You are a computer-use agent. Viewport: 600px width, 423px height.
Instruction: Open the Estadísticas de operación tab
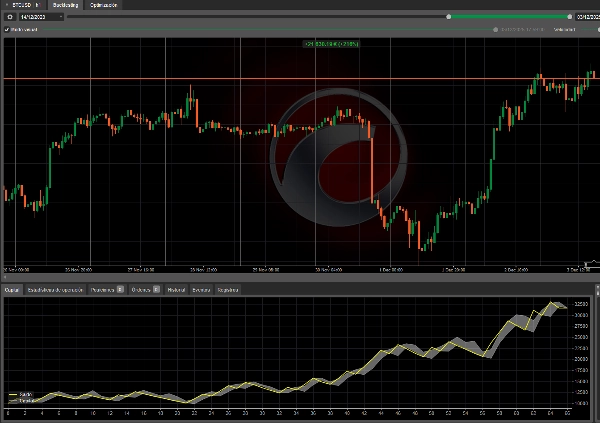[55, 289]
